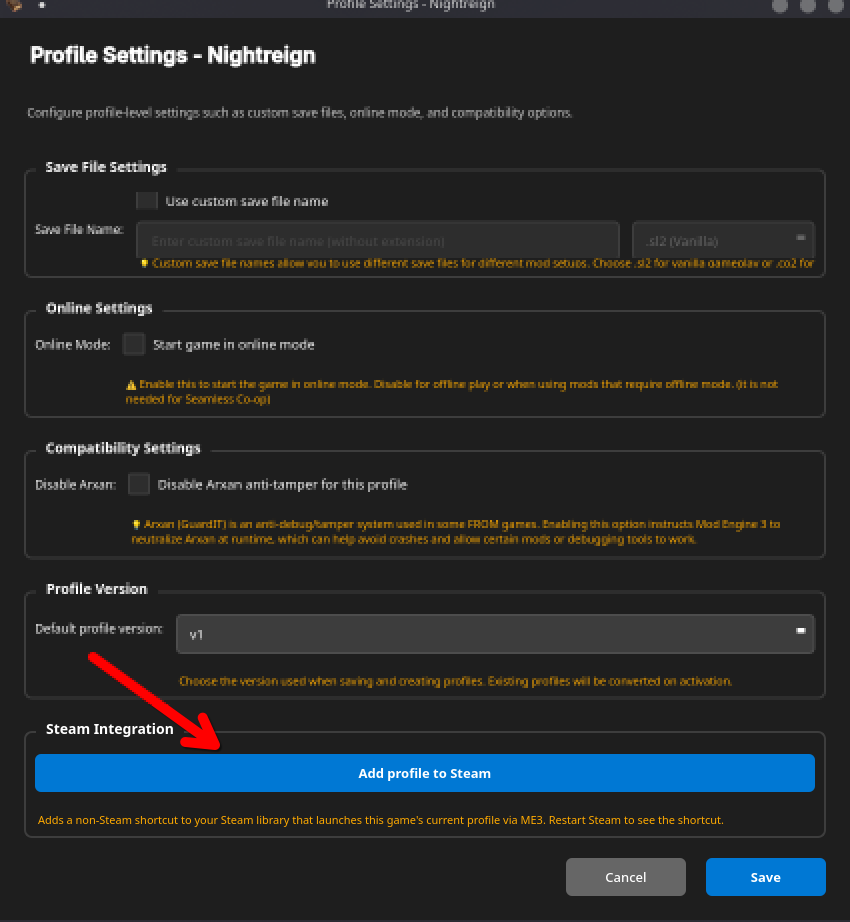Open the default profile version dropdown

click(x=495, y=632)
